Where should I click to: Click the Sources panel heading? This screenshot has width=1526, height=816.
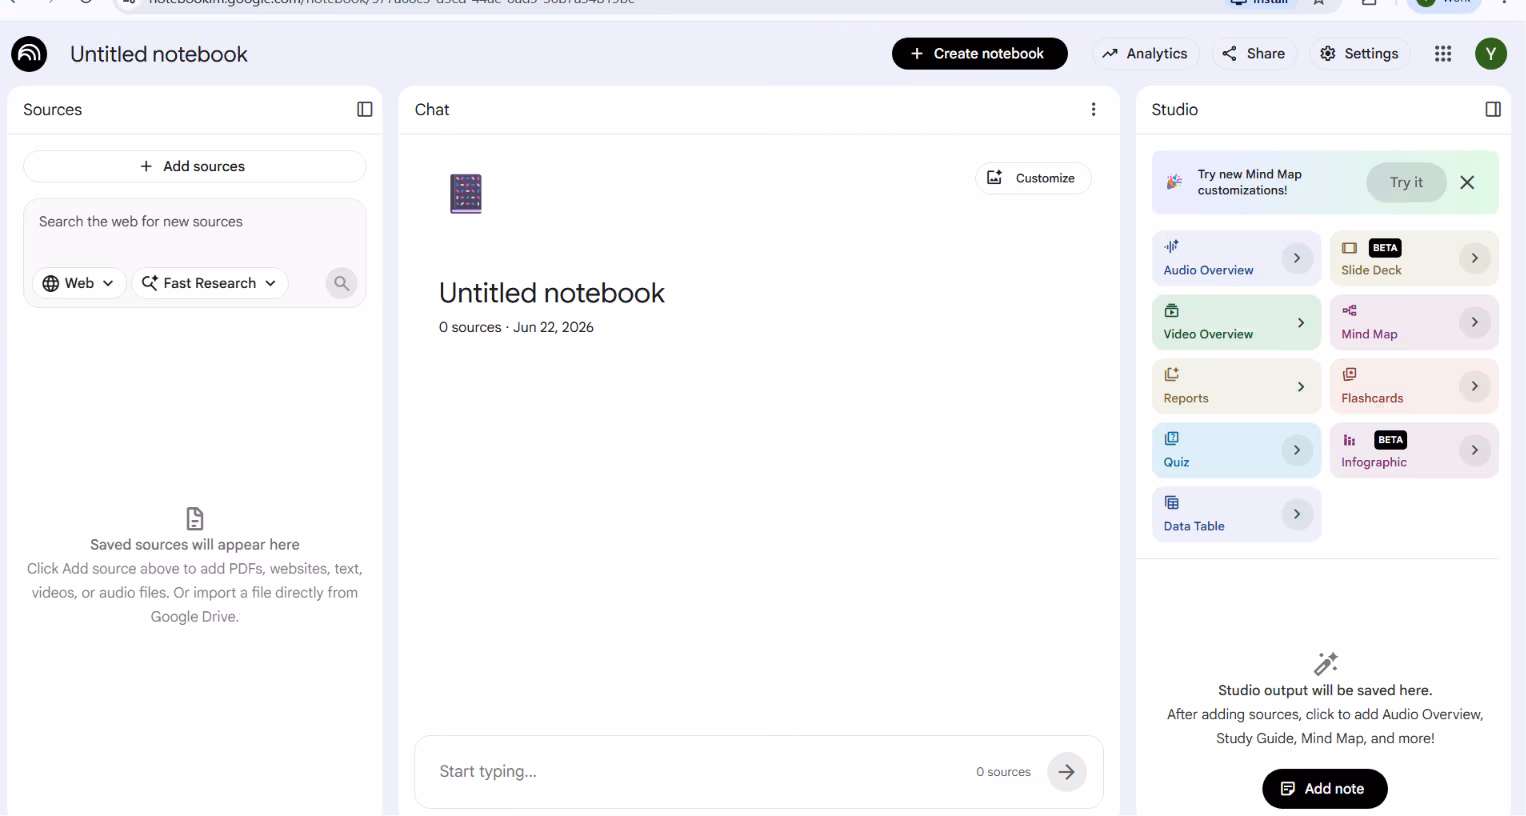pyautogui.click(x=52, y=110)
